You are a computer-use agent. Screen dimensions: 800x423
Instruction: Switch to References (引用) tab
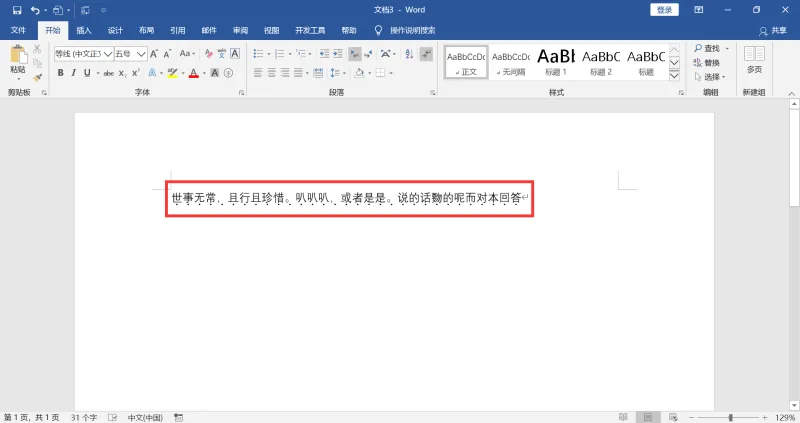click(178, 30)
